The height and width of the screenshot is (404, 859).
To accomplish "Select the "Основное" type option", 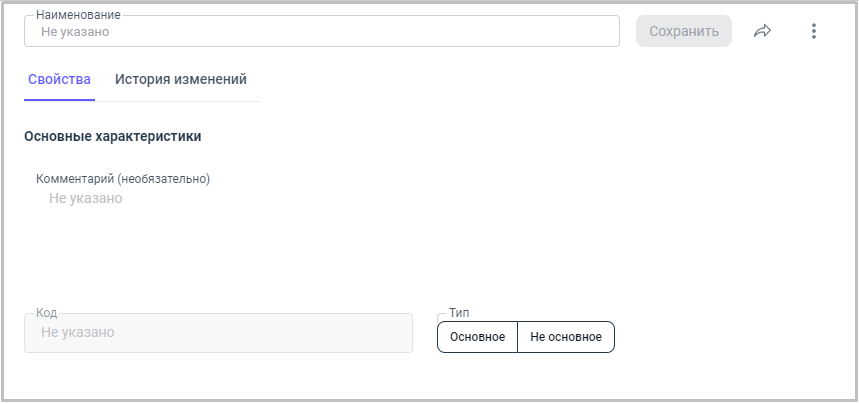I will point(477,337).
